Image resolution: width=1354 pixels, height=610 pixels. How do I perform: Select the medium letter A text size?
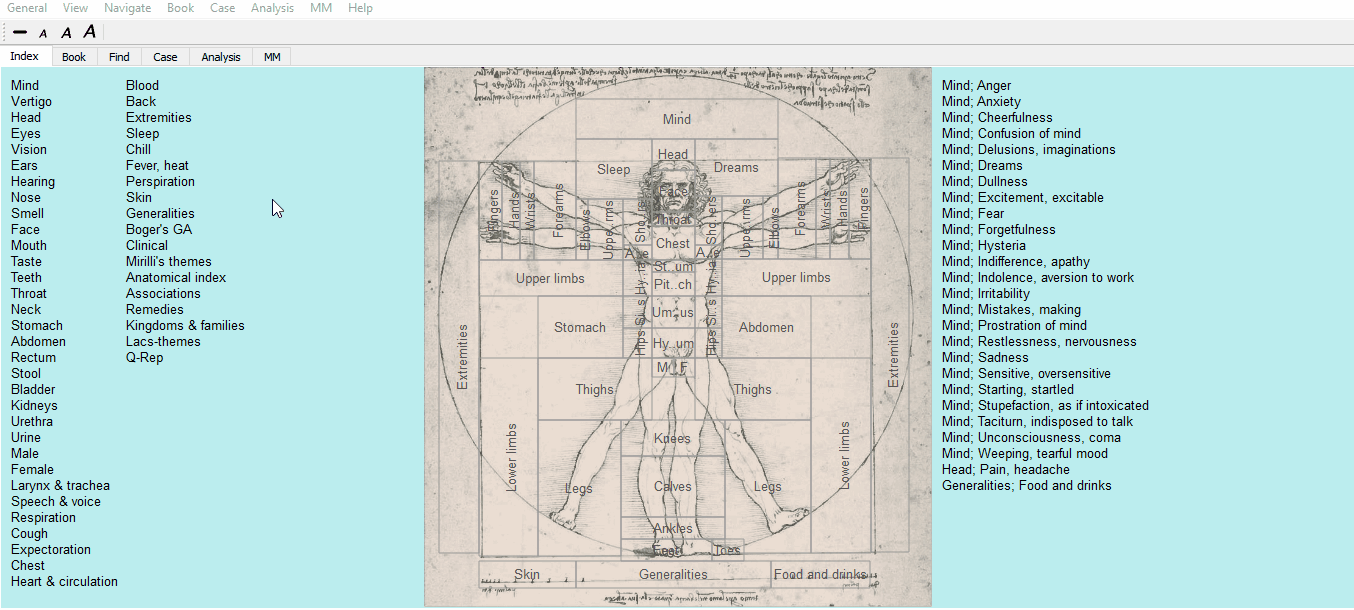click(x=66, y=33)
